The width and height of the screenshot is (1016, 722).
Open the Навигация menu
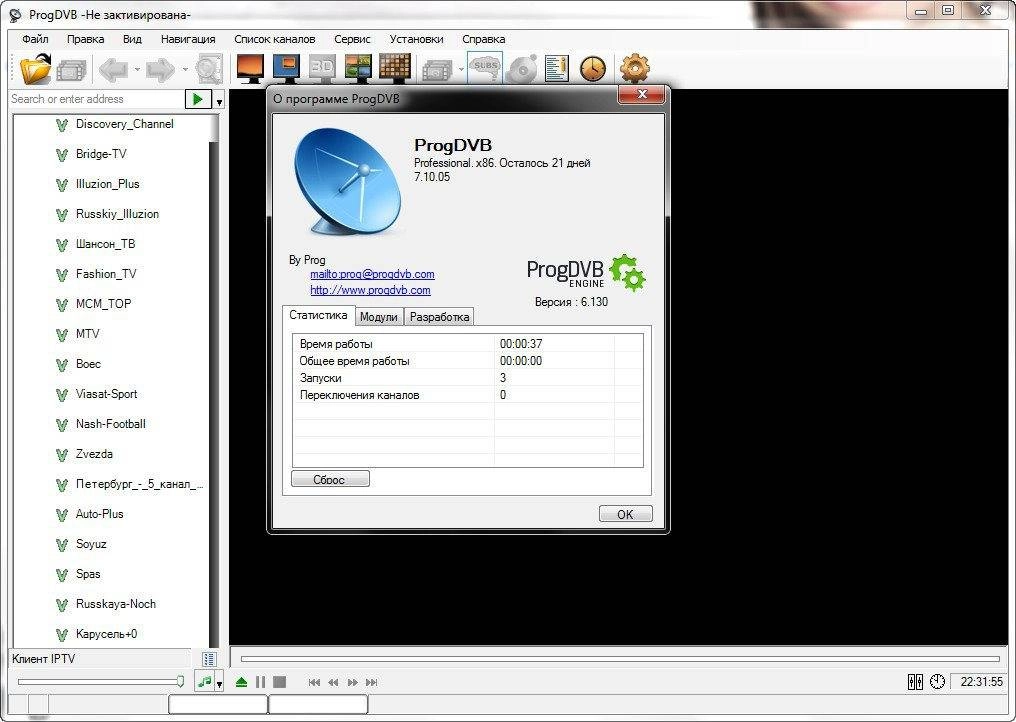tap(188, 39)
